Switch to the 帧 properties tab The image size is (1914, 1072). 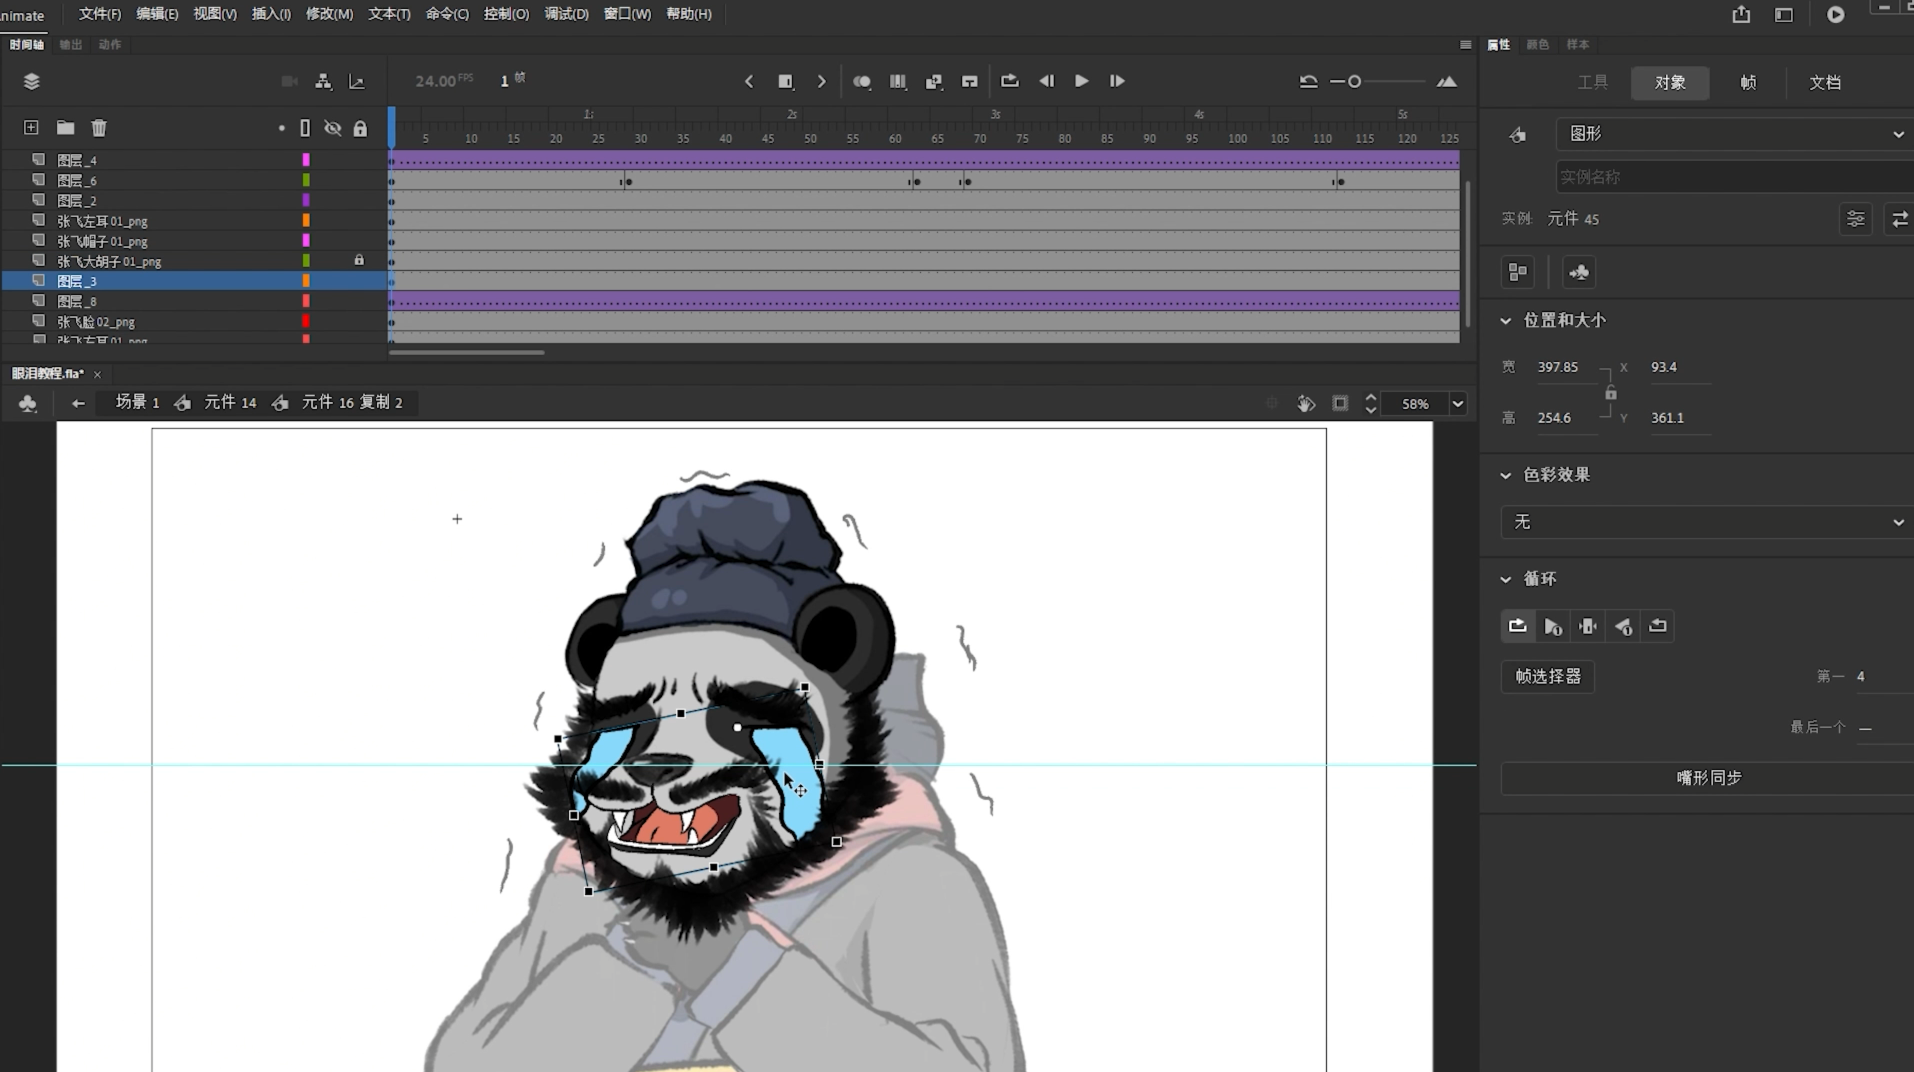click(1748, 83)
